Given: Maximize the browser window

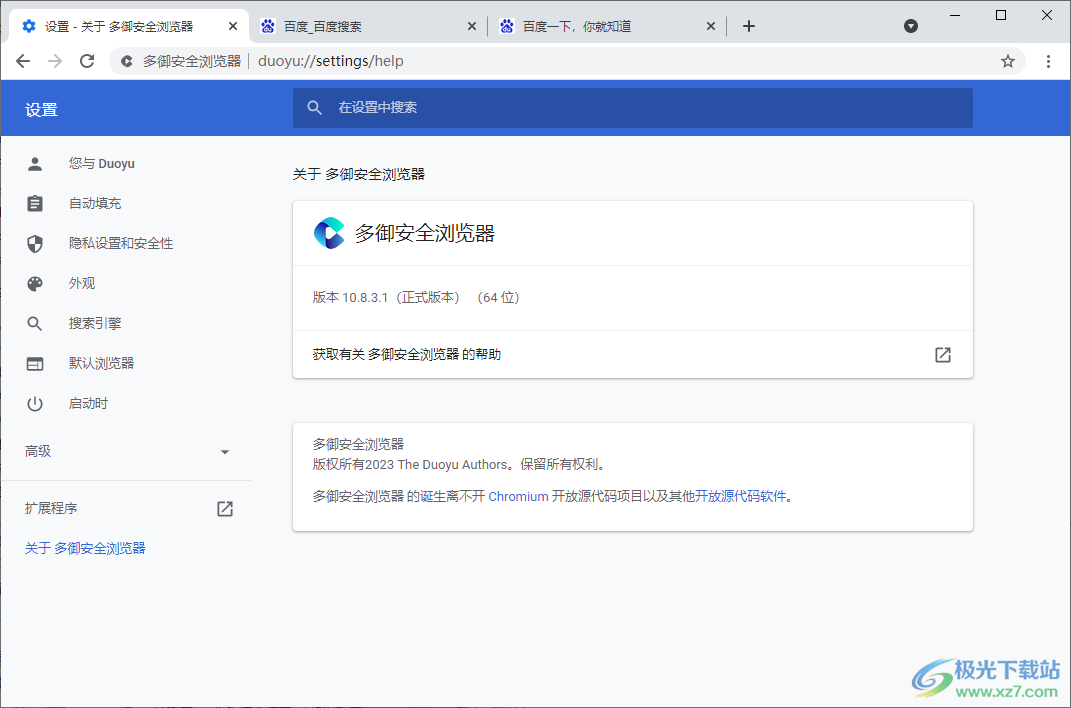Looking at the screenshot, I should coord(1001,15).
